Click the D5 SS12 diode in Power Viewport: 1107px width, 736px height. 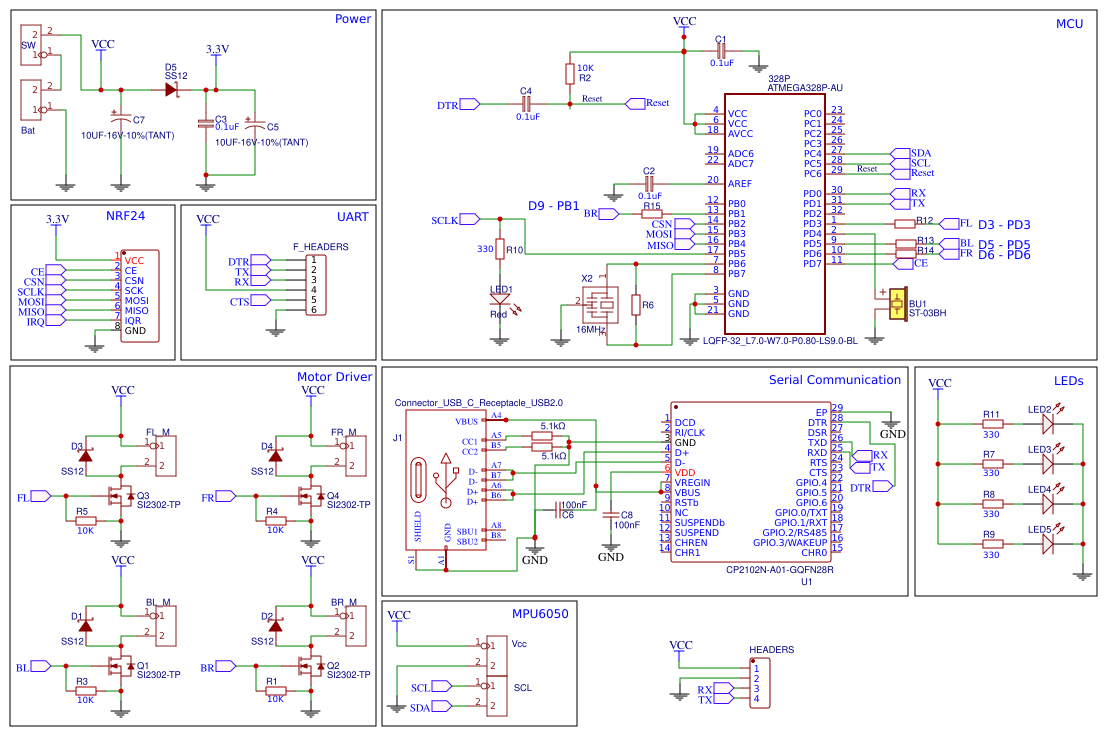[172, 90]
